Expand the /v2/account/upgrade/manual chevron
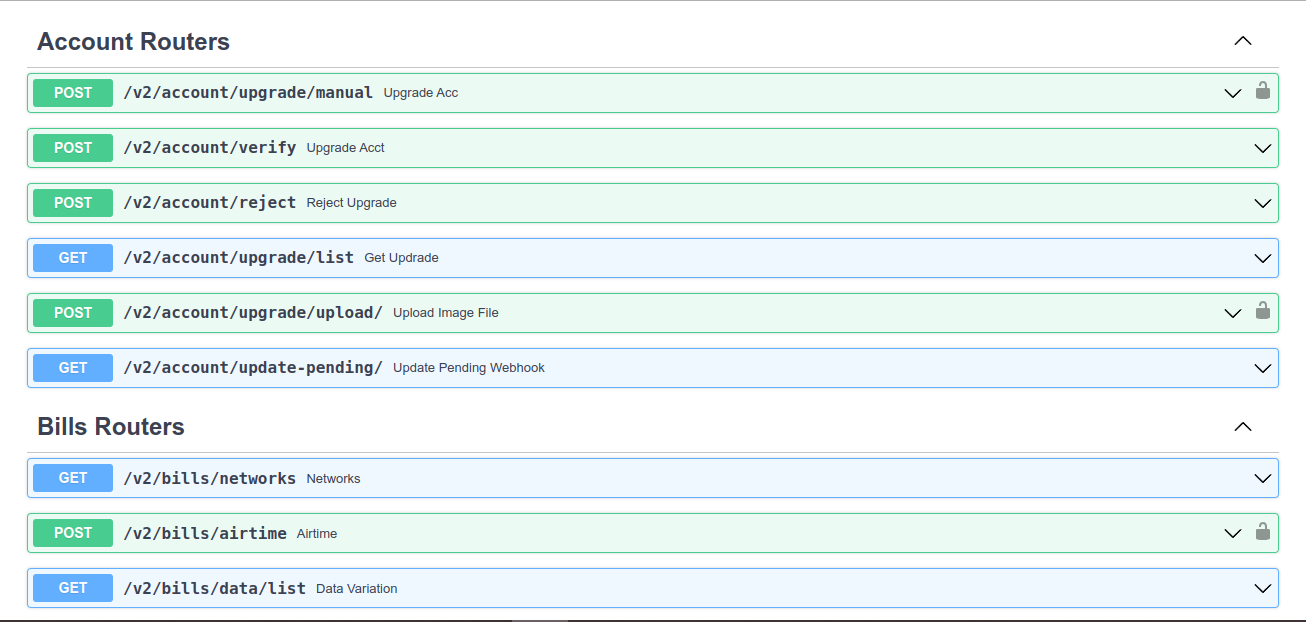 pos(1233,93)
